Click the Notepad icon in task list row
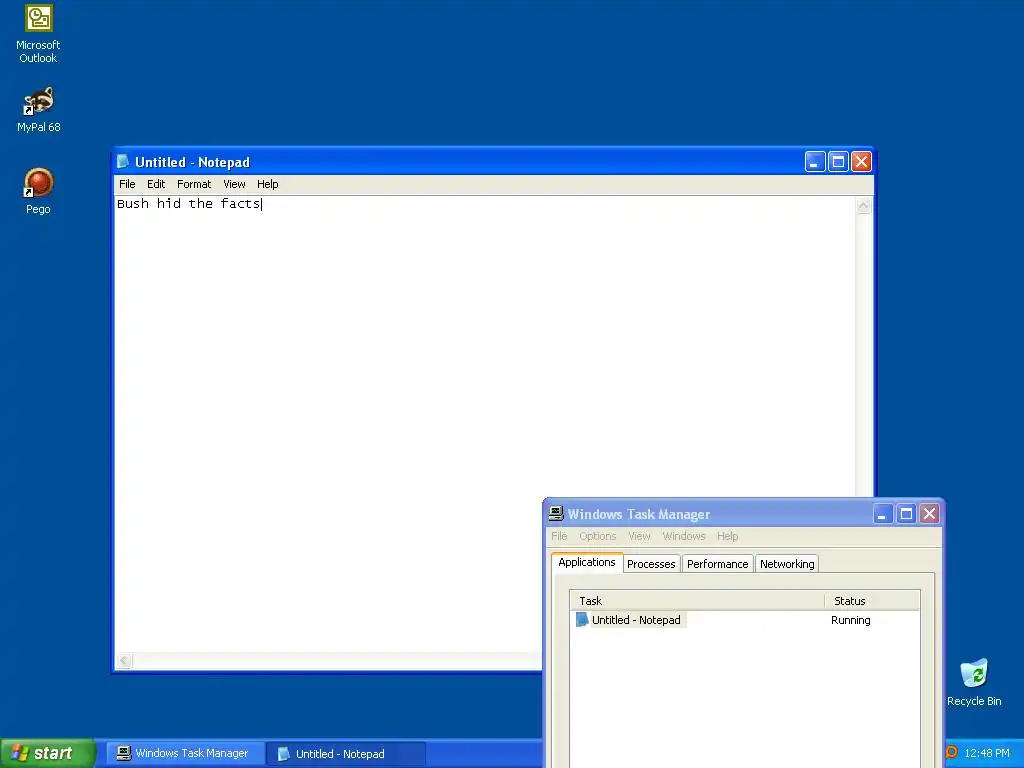1024x768 pixels. [582, 620]
